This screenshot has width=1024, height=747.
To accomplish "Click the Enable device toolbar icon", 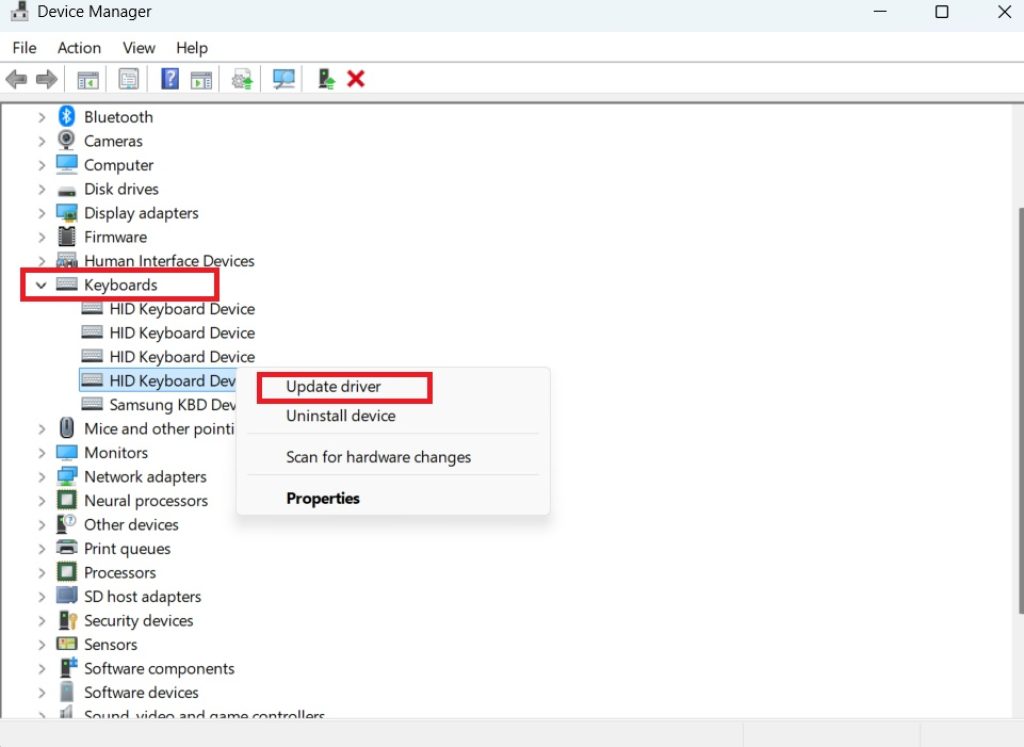I will 326,79.
